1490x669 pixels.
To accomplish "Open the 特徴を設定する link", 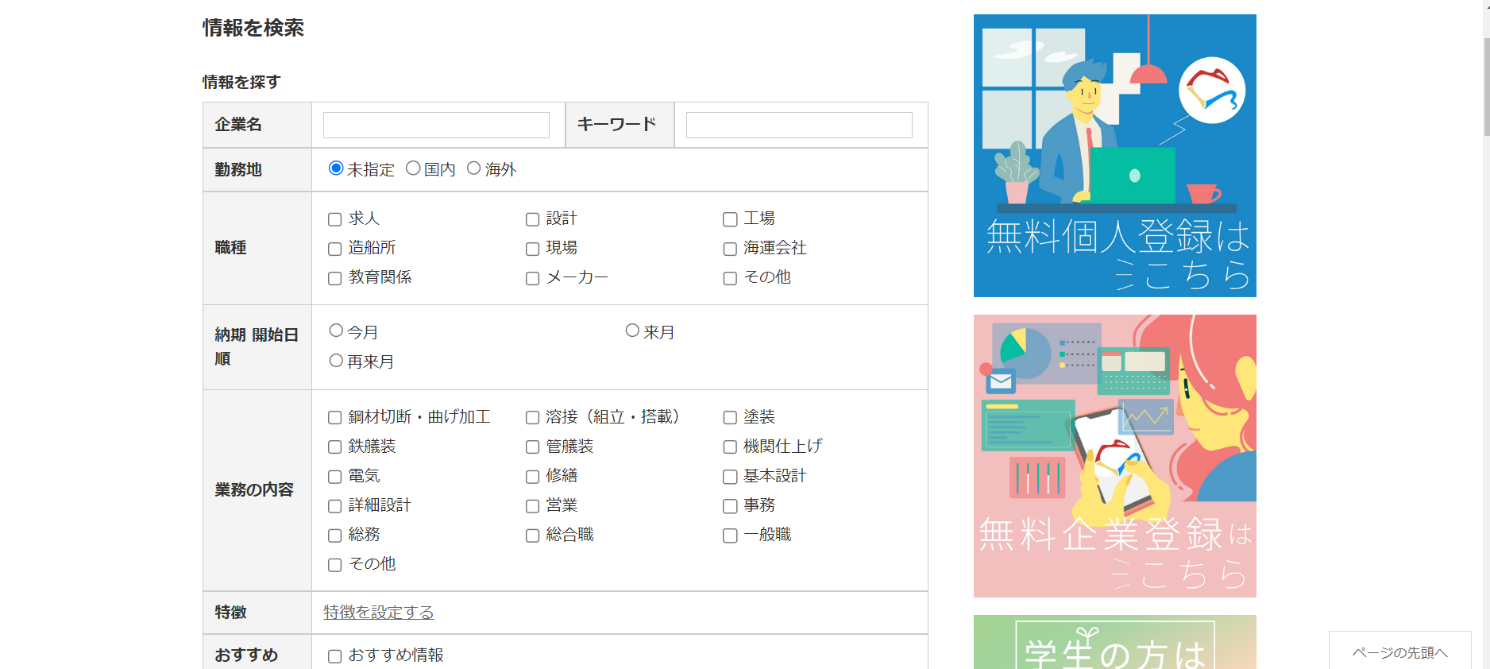I will (379, 612).
